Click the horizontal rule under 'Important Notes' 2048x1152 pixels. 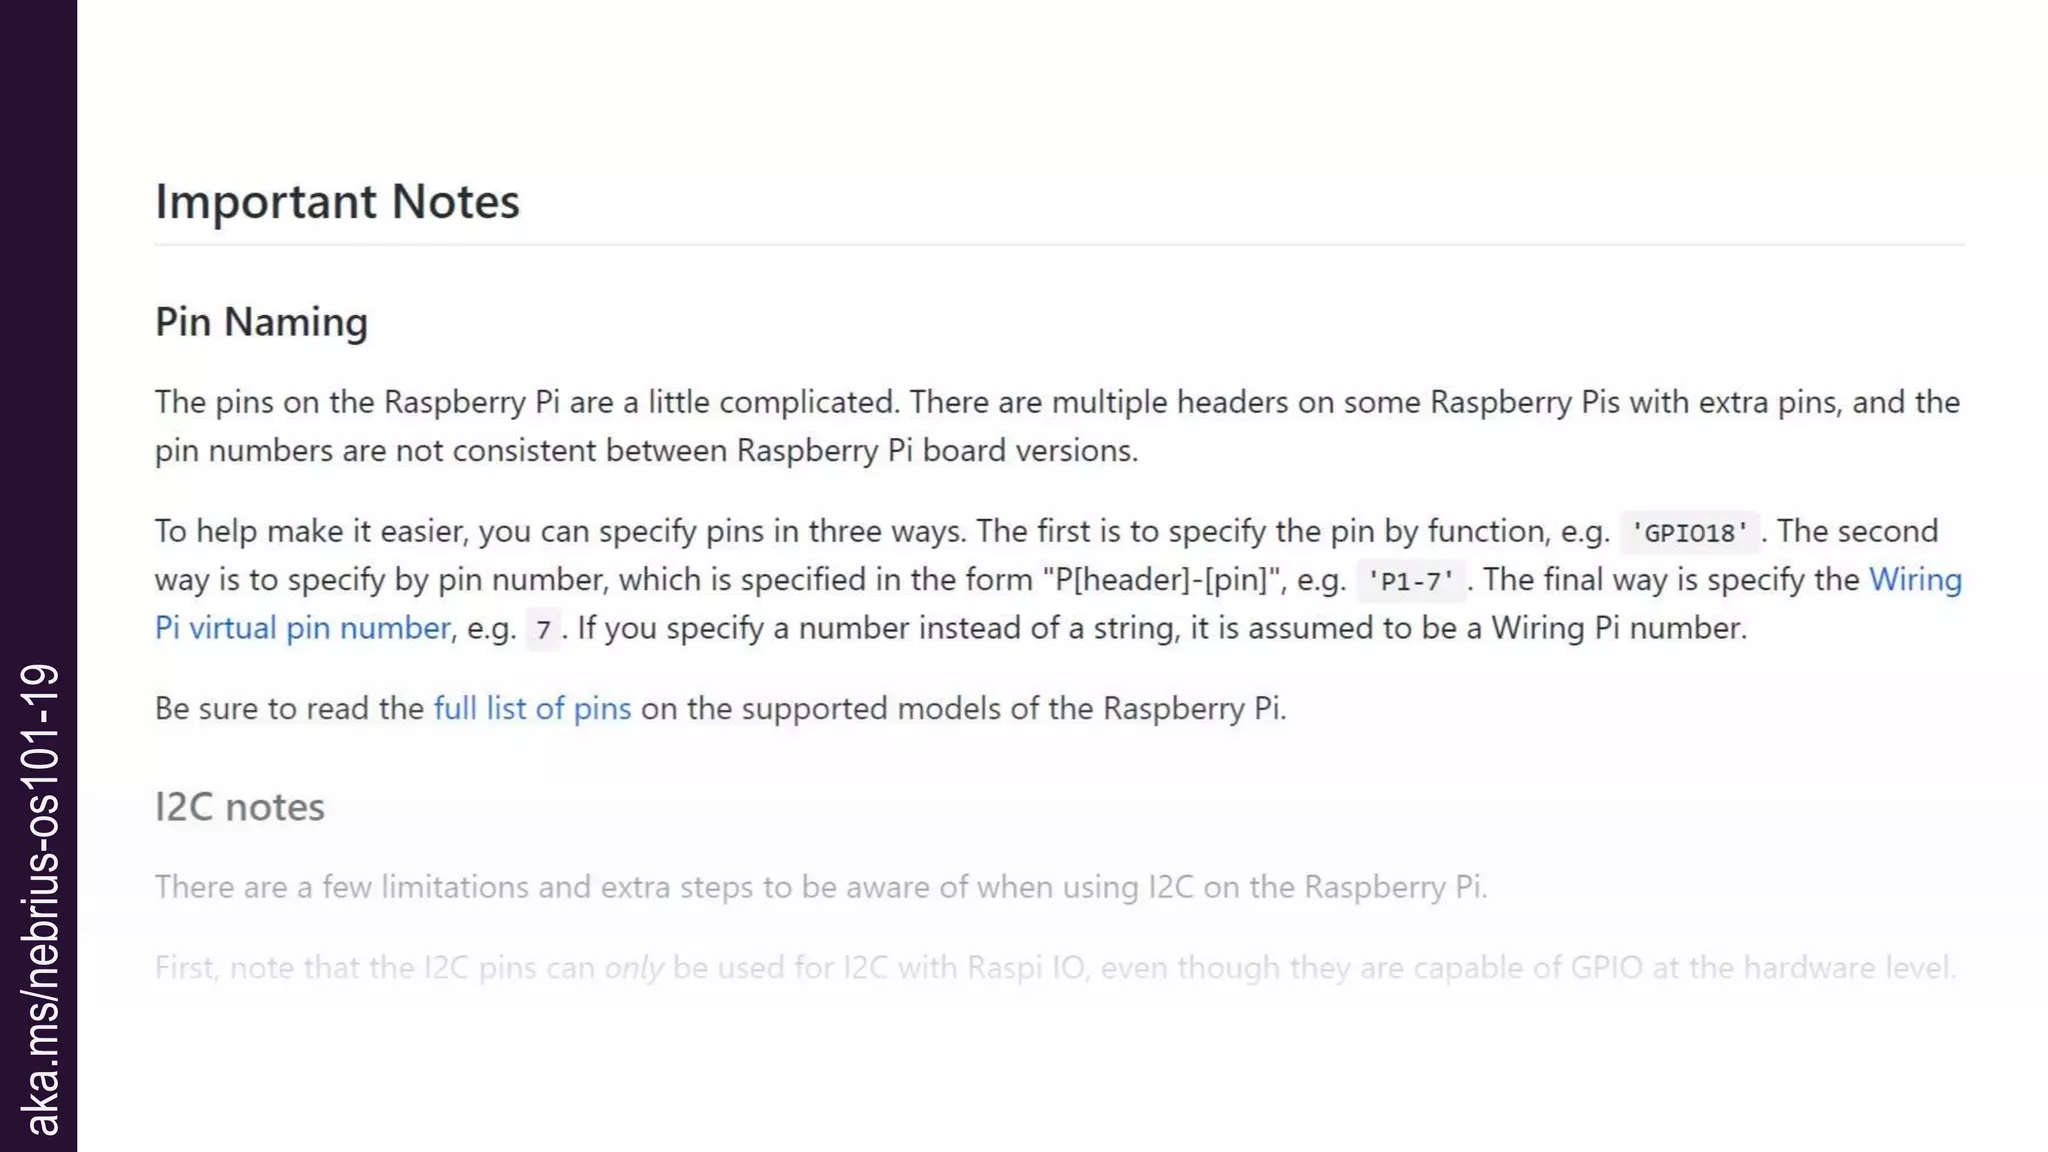1059,244
